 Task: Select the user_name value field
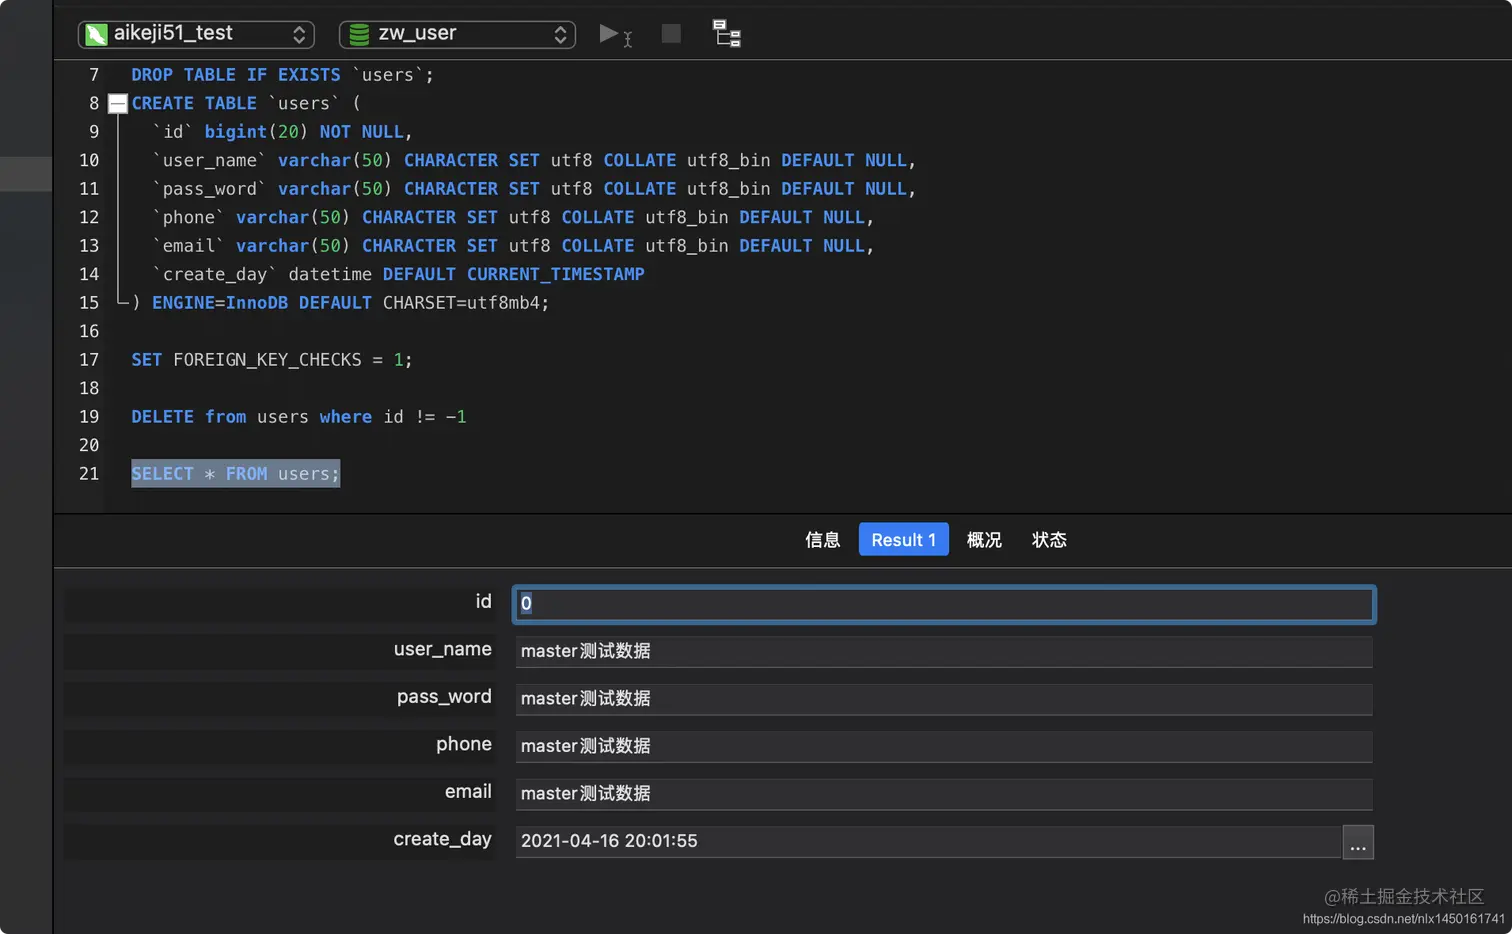pyautogui.click(x=943, y=651)
